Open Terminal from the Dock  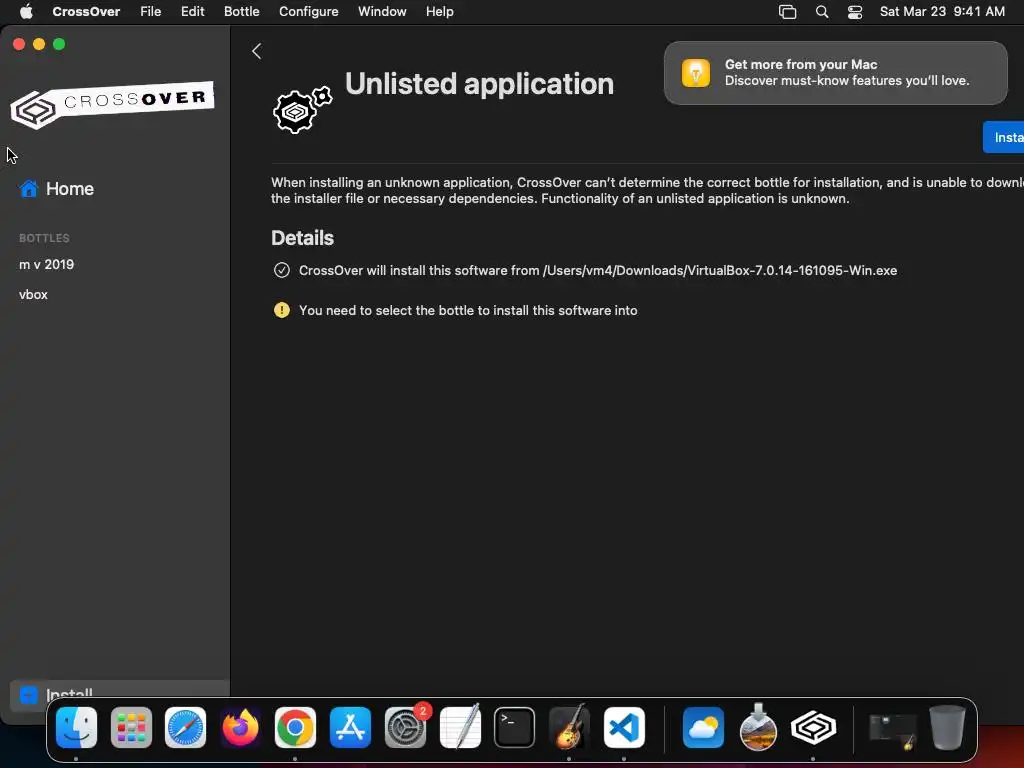point(515,728)
